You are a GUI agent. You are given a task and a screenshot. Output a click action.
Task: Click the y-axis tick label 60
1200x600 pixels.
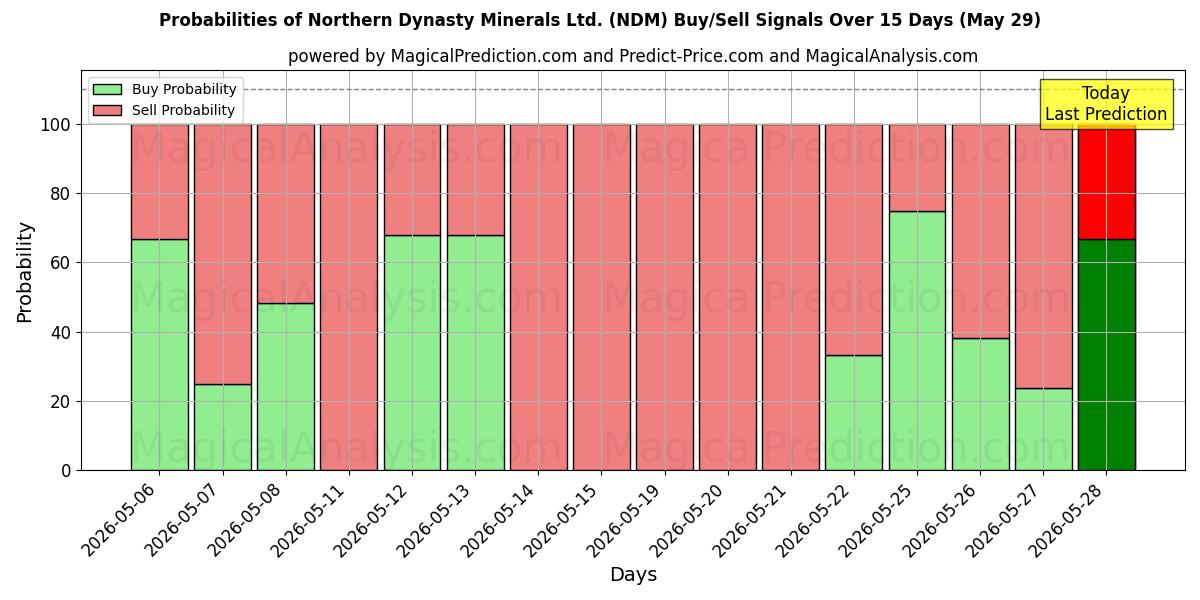(x=62, y=263)
